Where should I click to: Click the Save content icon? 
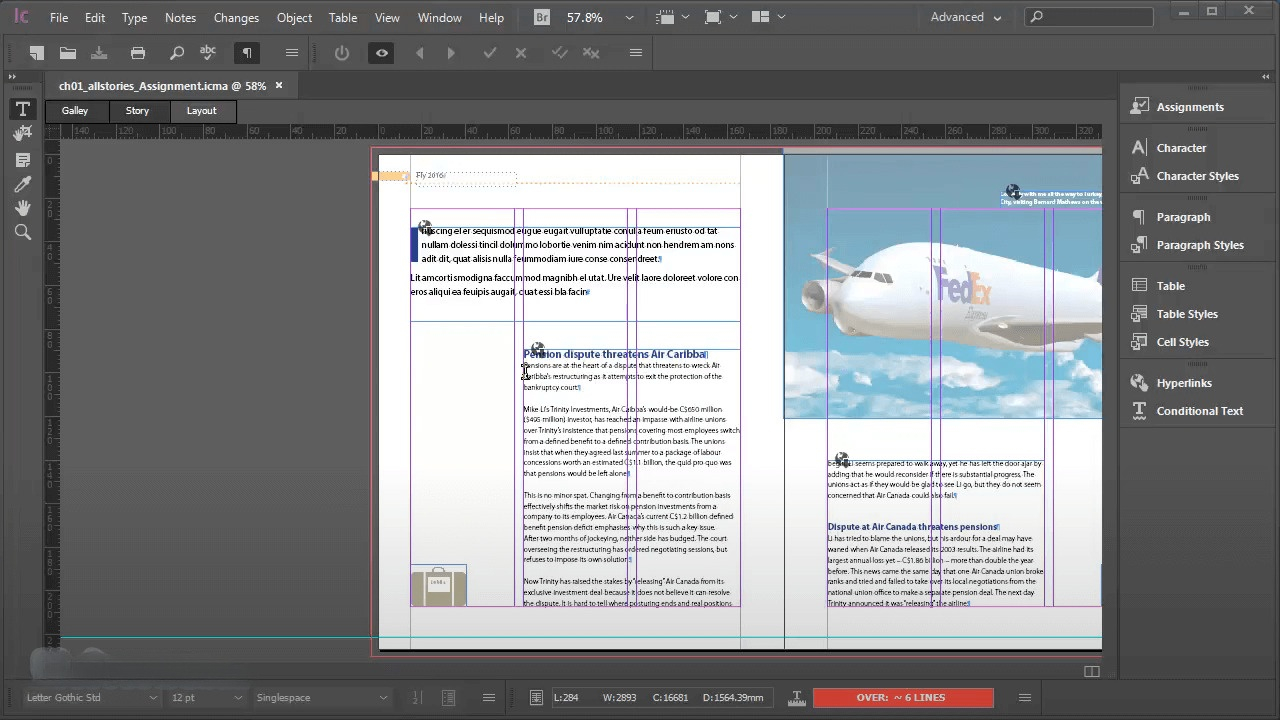point(99,53)
